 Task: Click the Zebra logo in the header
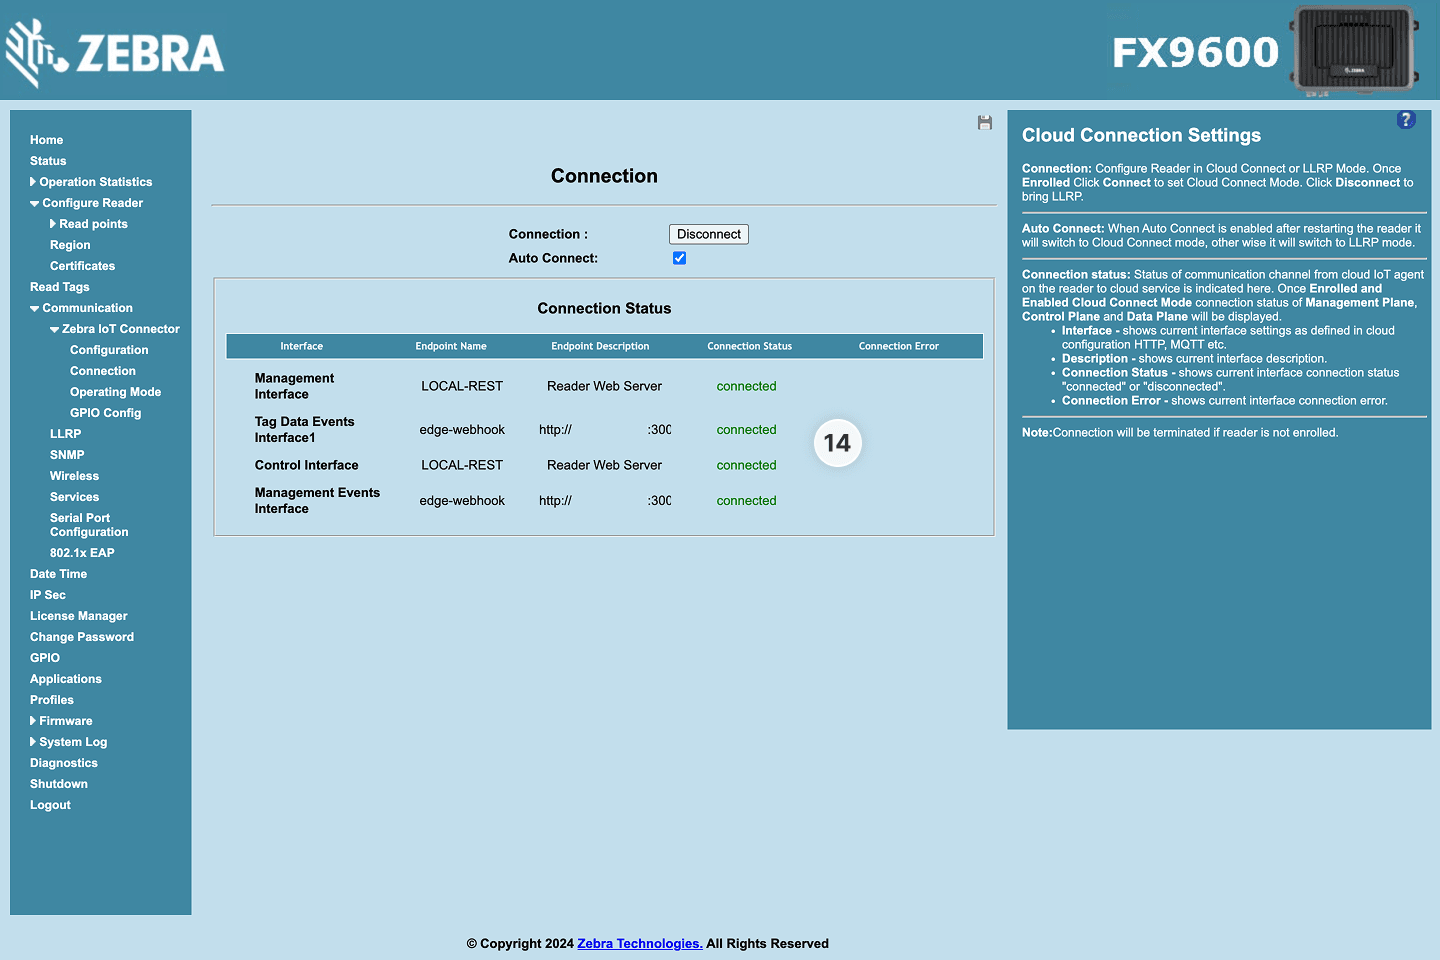click(115, 53)
